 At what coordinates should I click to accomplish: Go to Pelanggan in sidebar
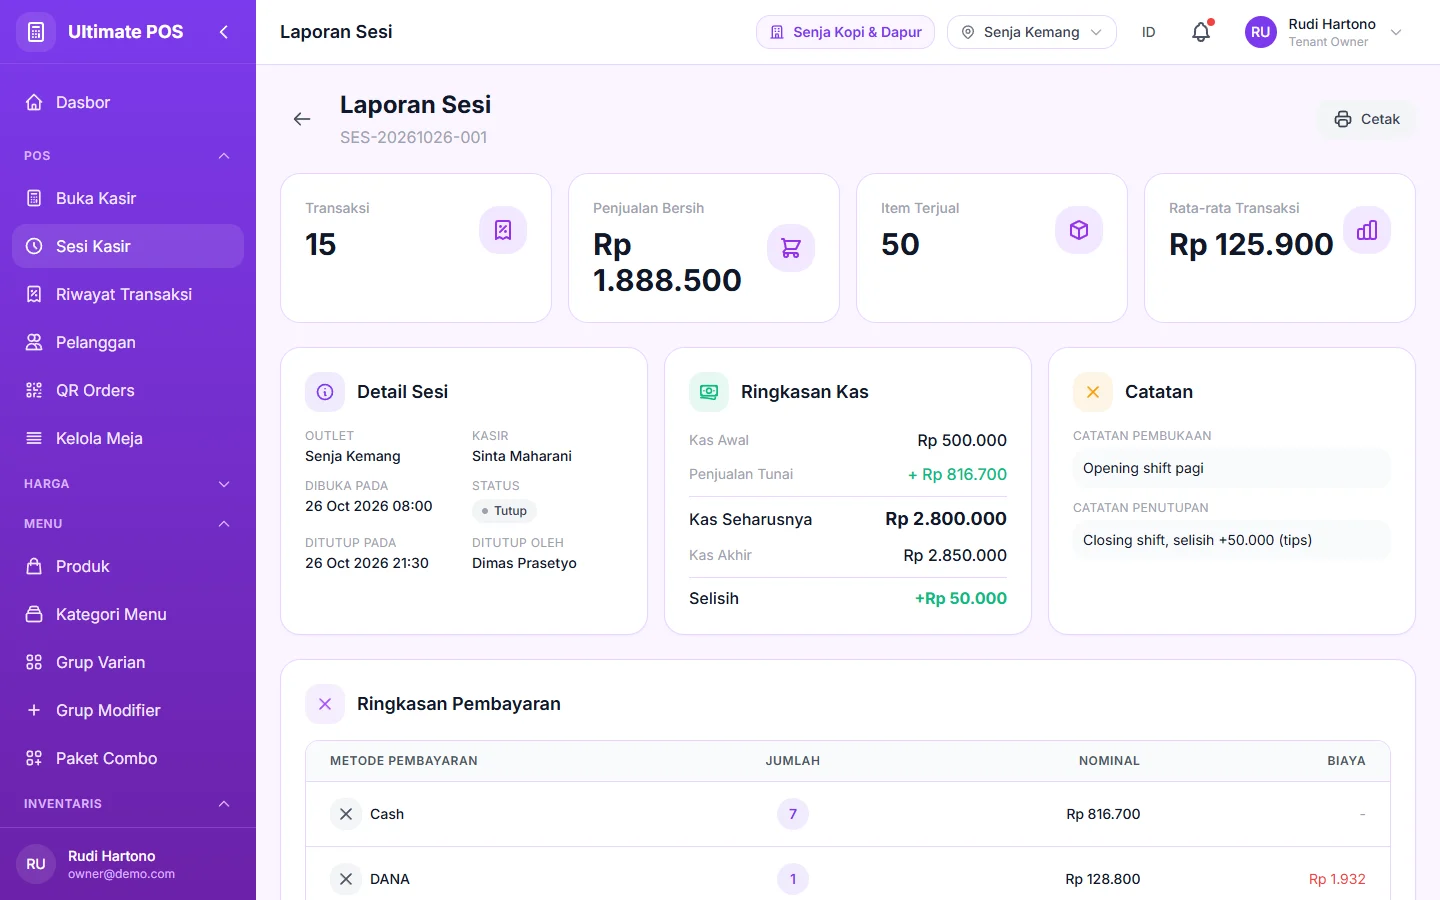coord(128,342)
